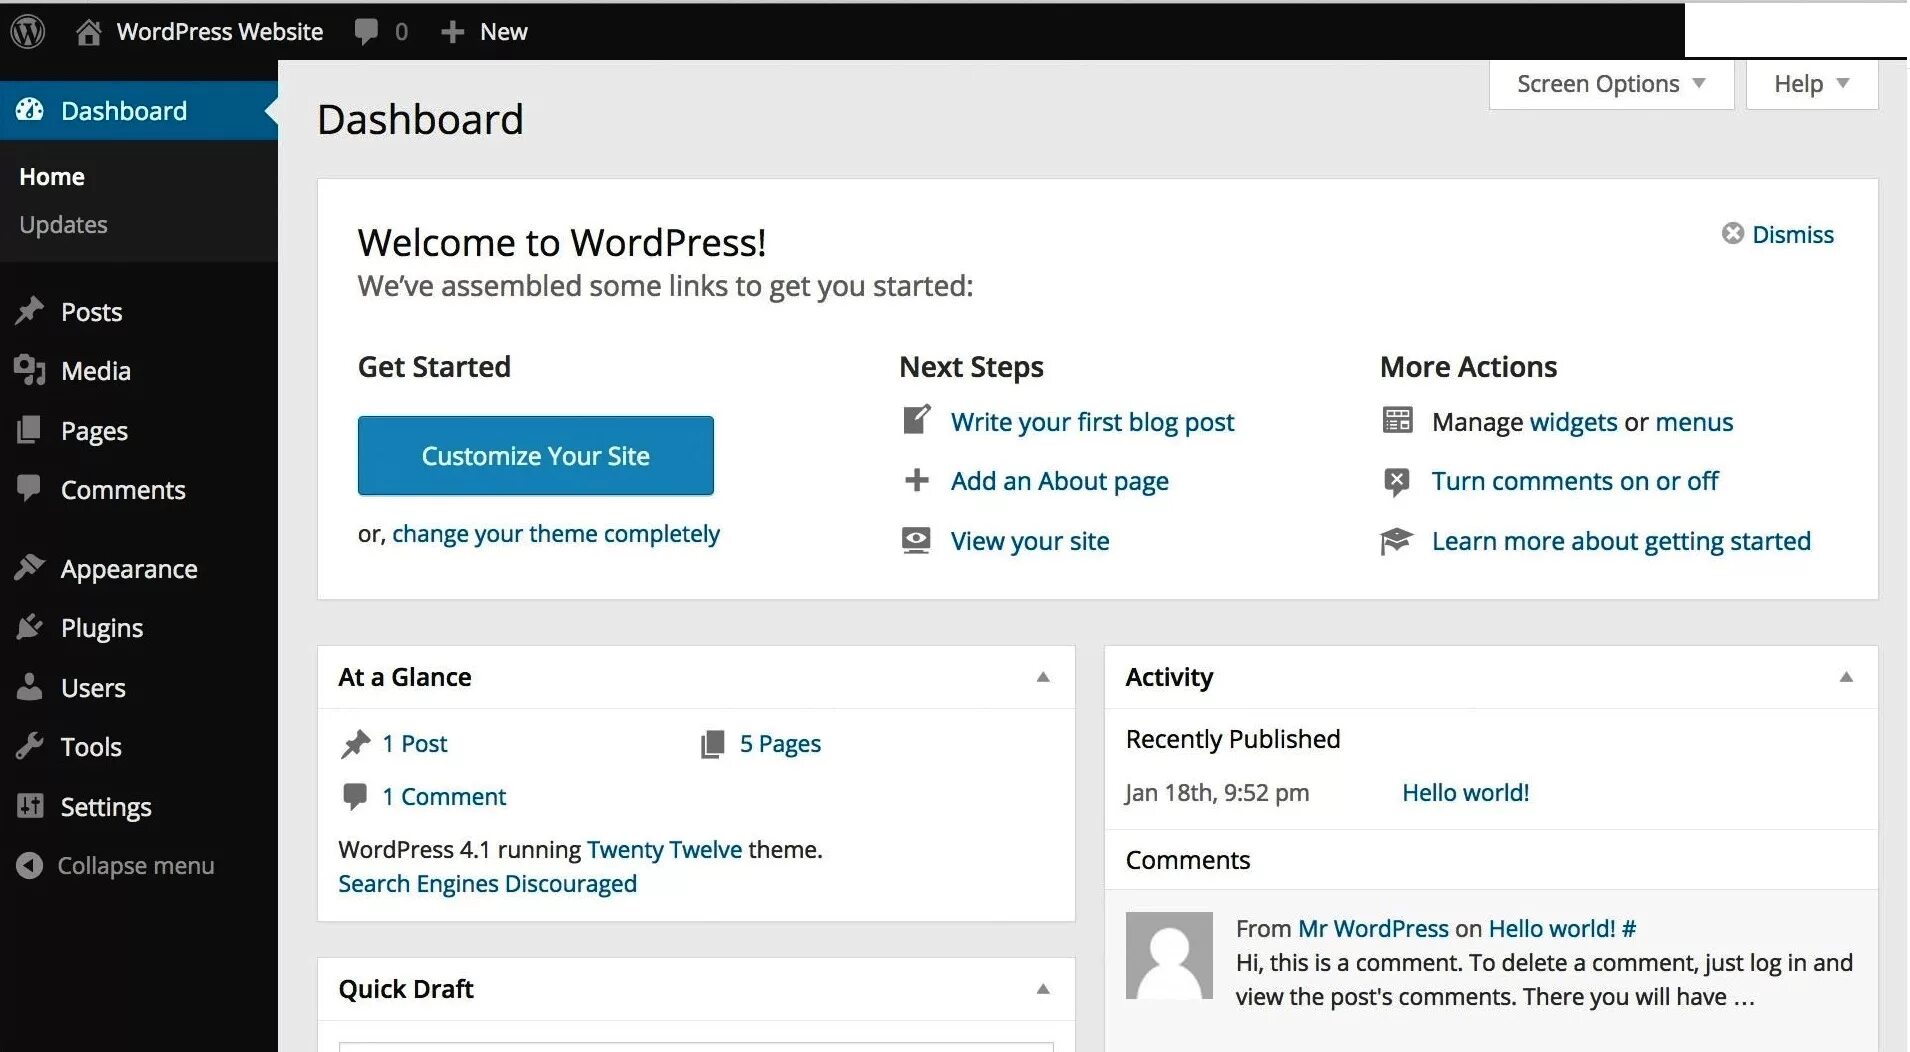Click the Customize Your Site button

click(536, 455)
